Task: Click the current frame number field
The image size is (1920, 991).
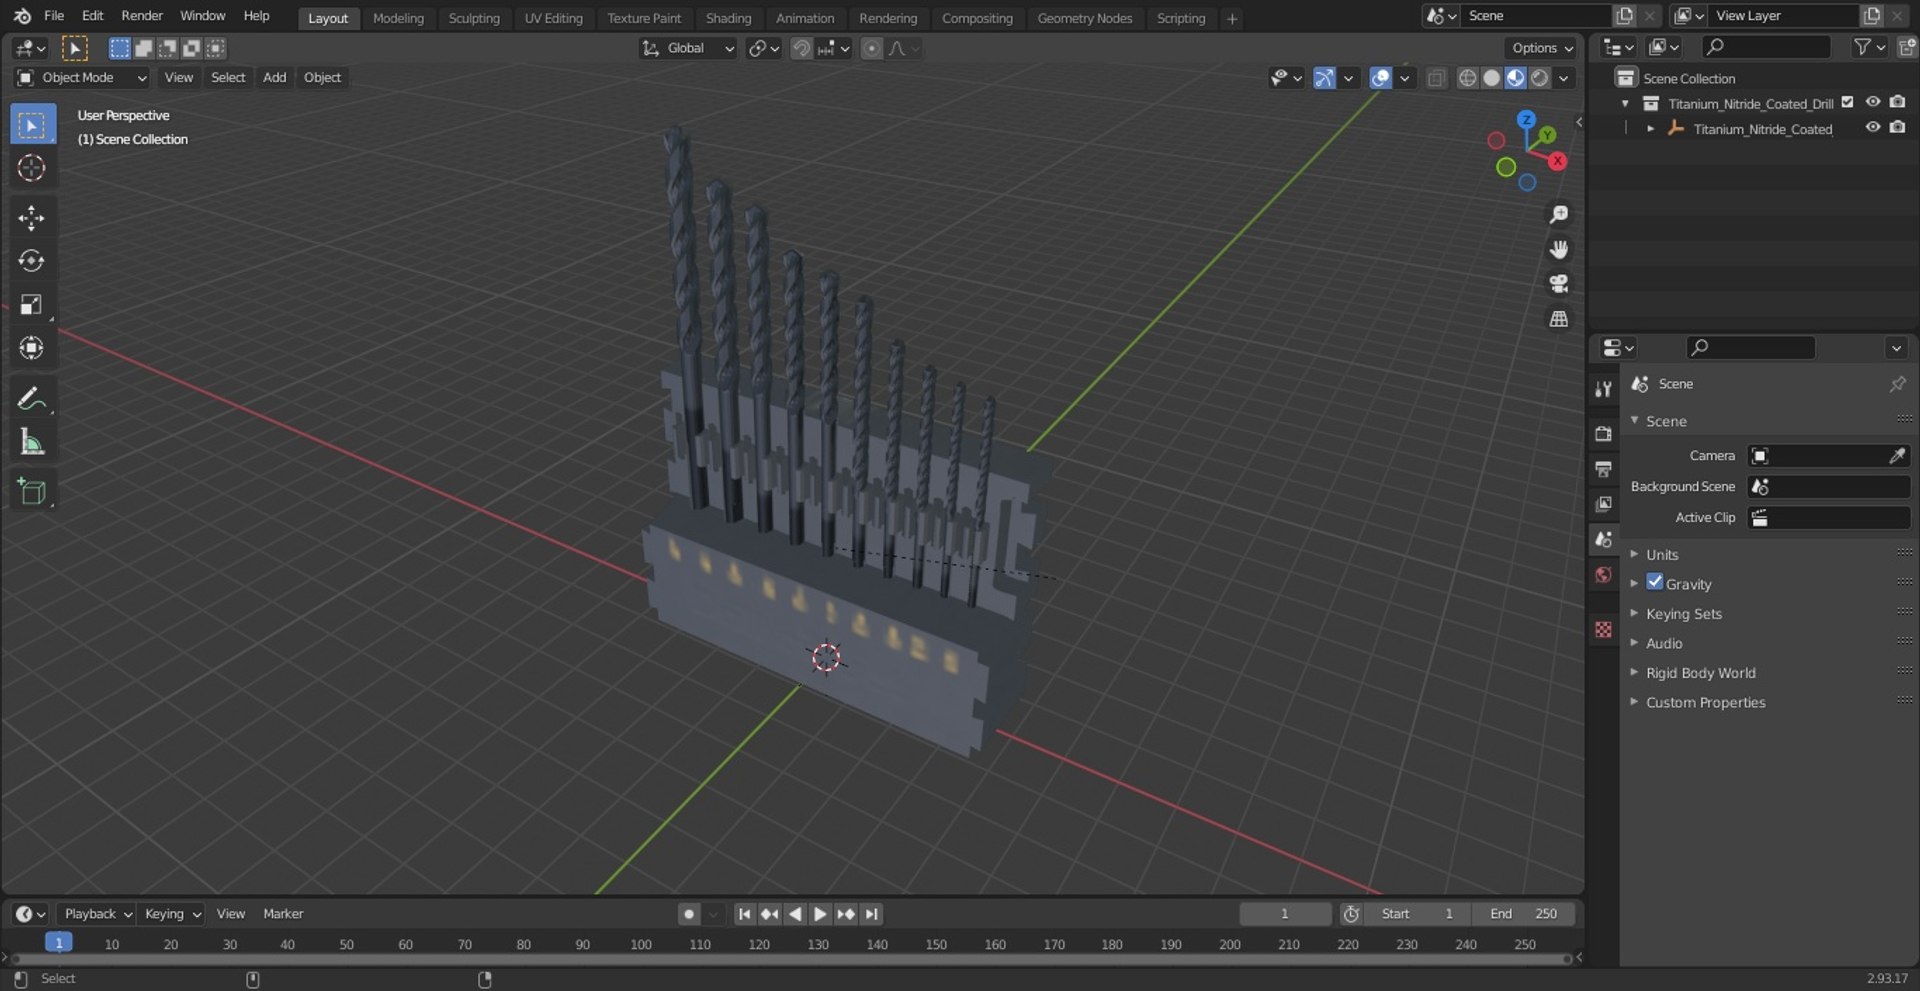Action: (1285, 914)
